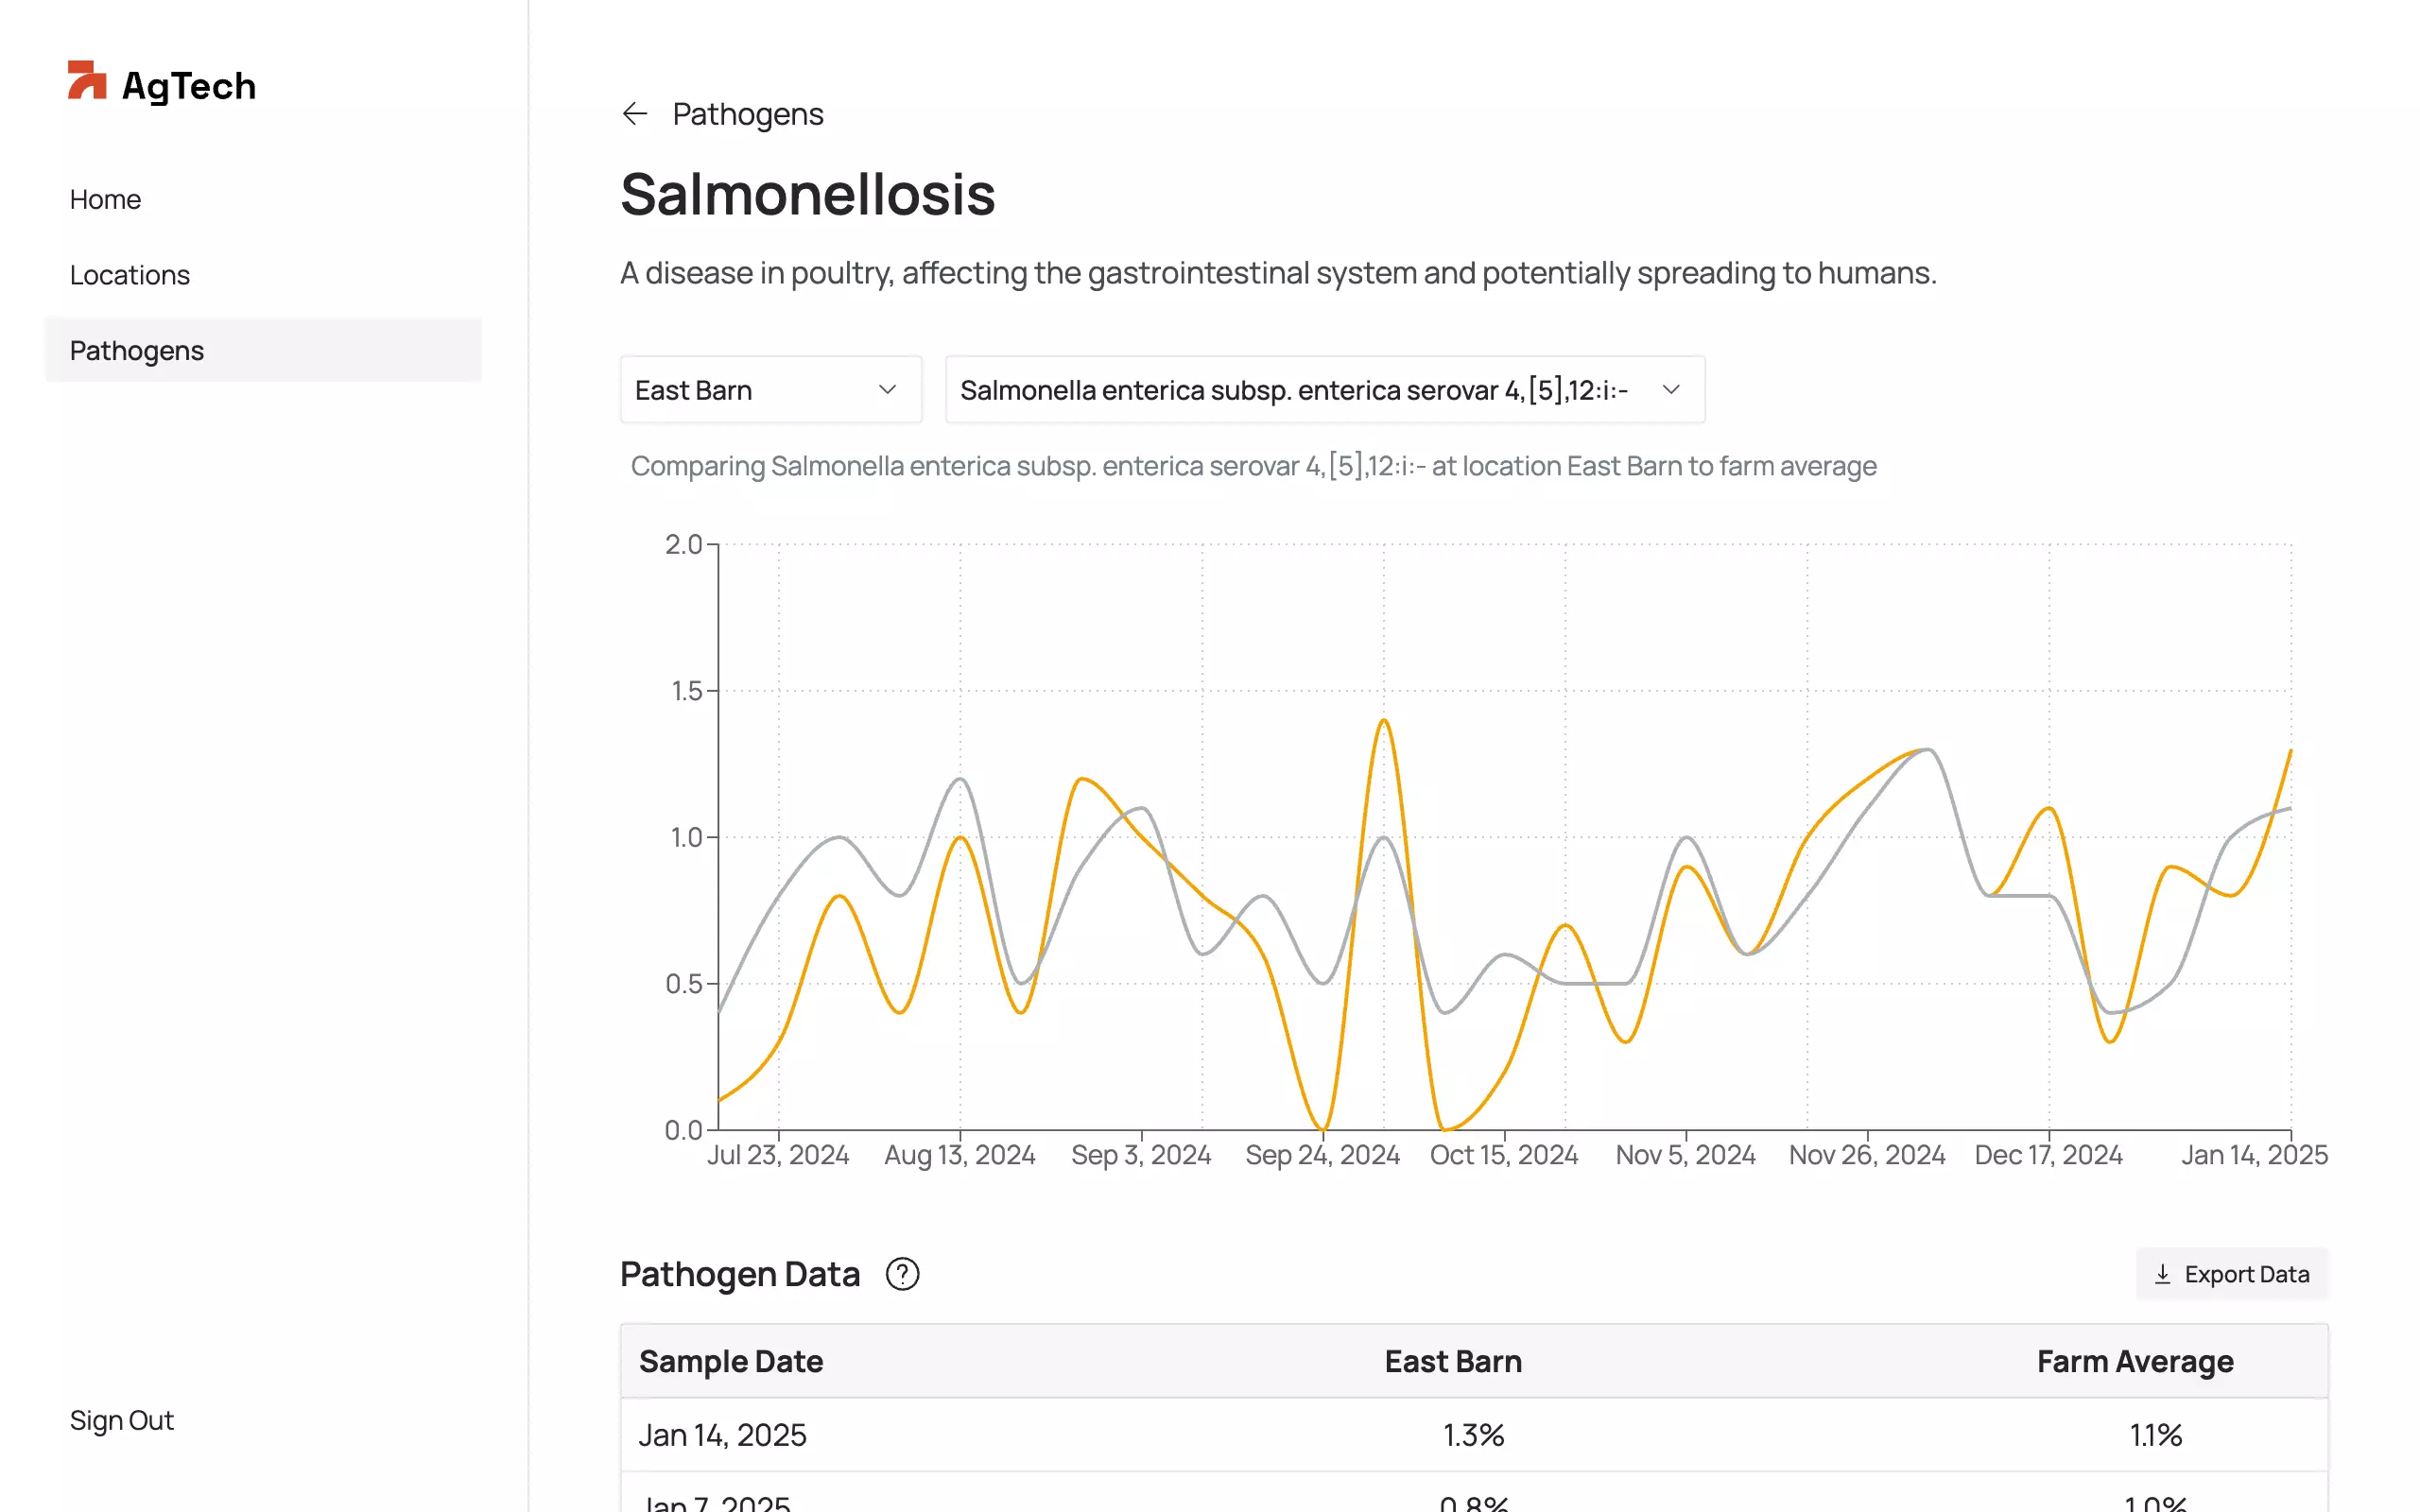Open the East Barn location dropdown
This screenshot has width=2420, height=1512.
click(x=770, y=390)
